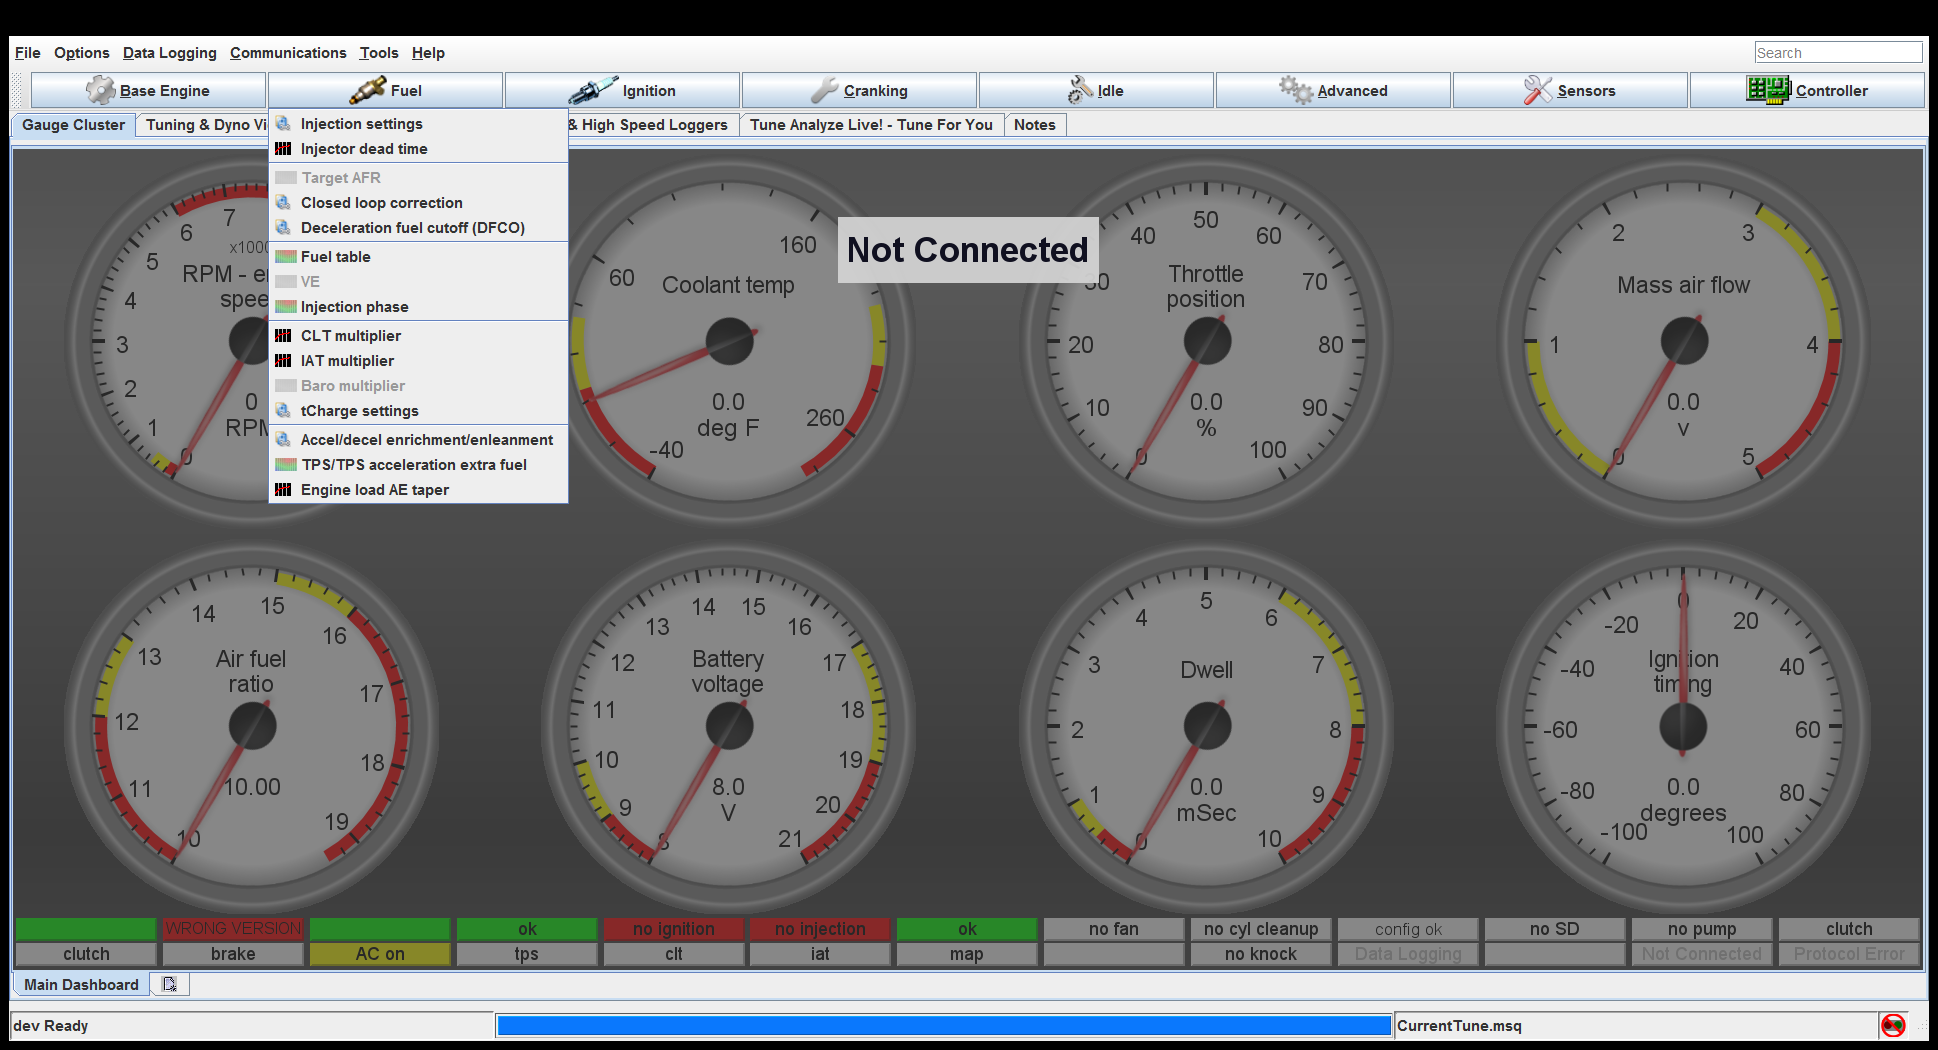Select Fuel table menu entry

[x=418, y=257]
